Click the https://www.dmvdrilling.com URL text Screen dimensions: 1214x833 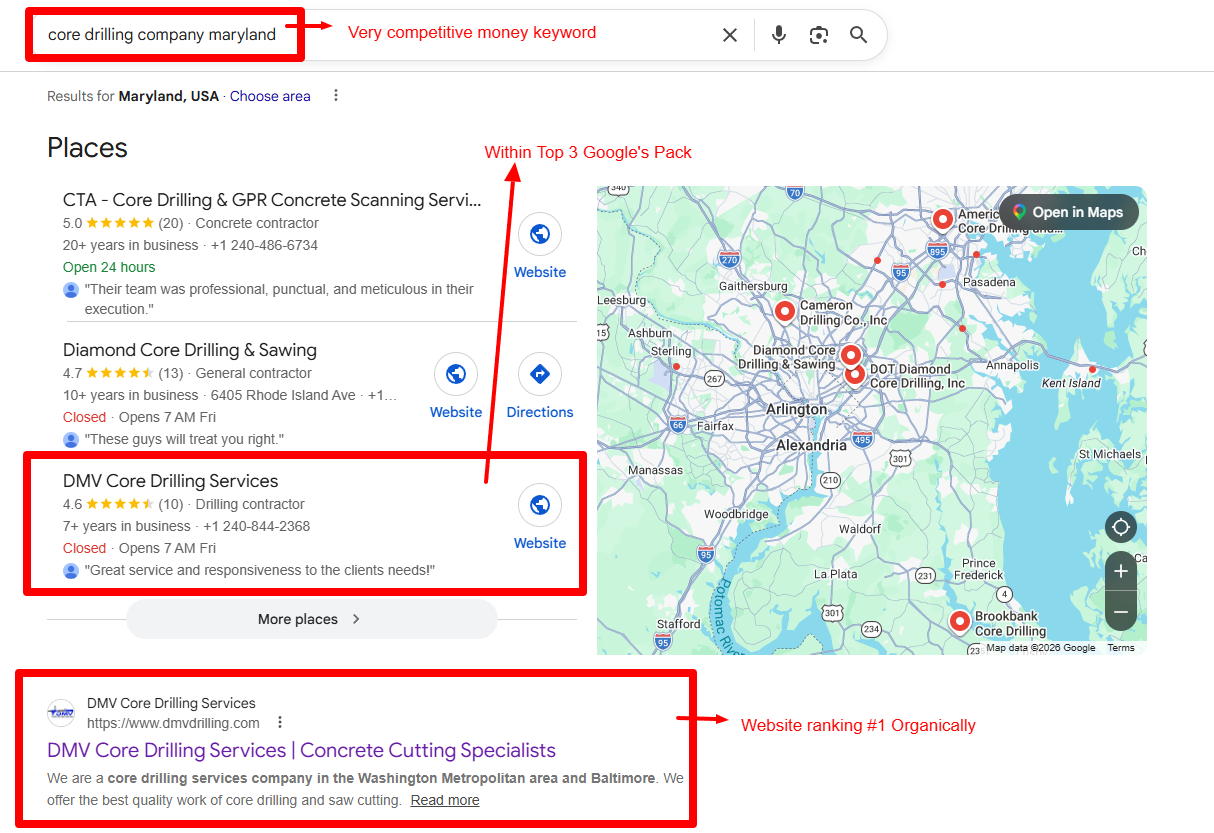tap(173, 723)
